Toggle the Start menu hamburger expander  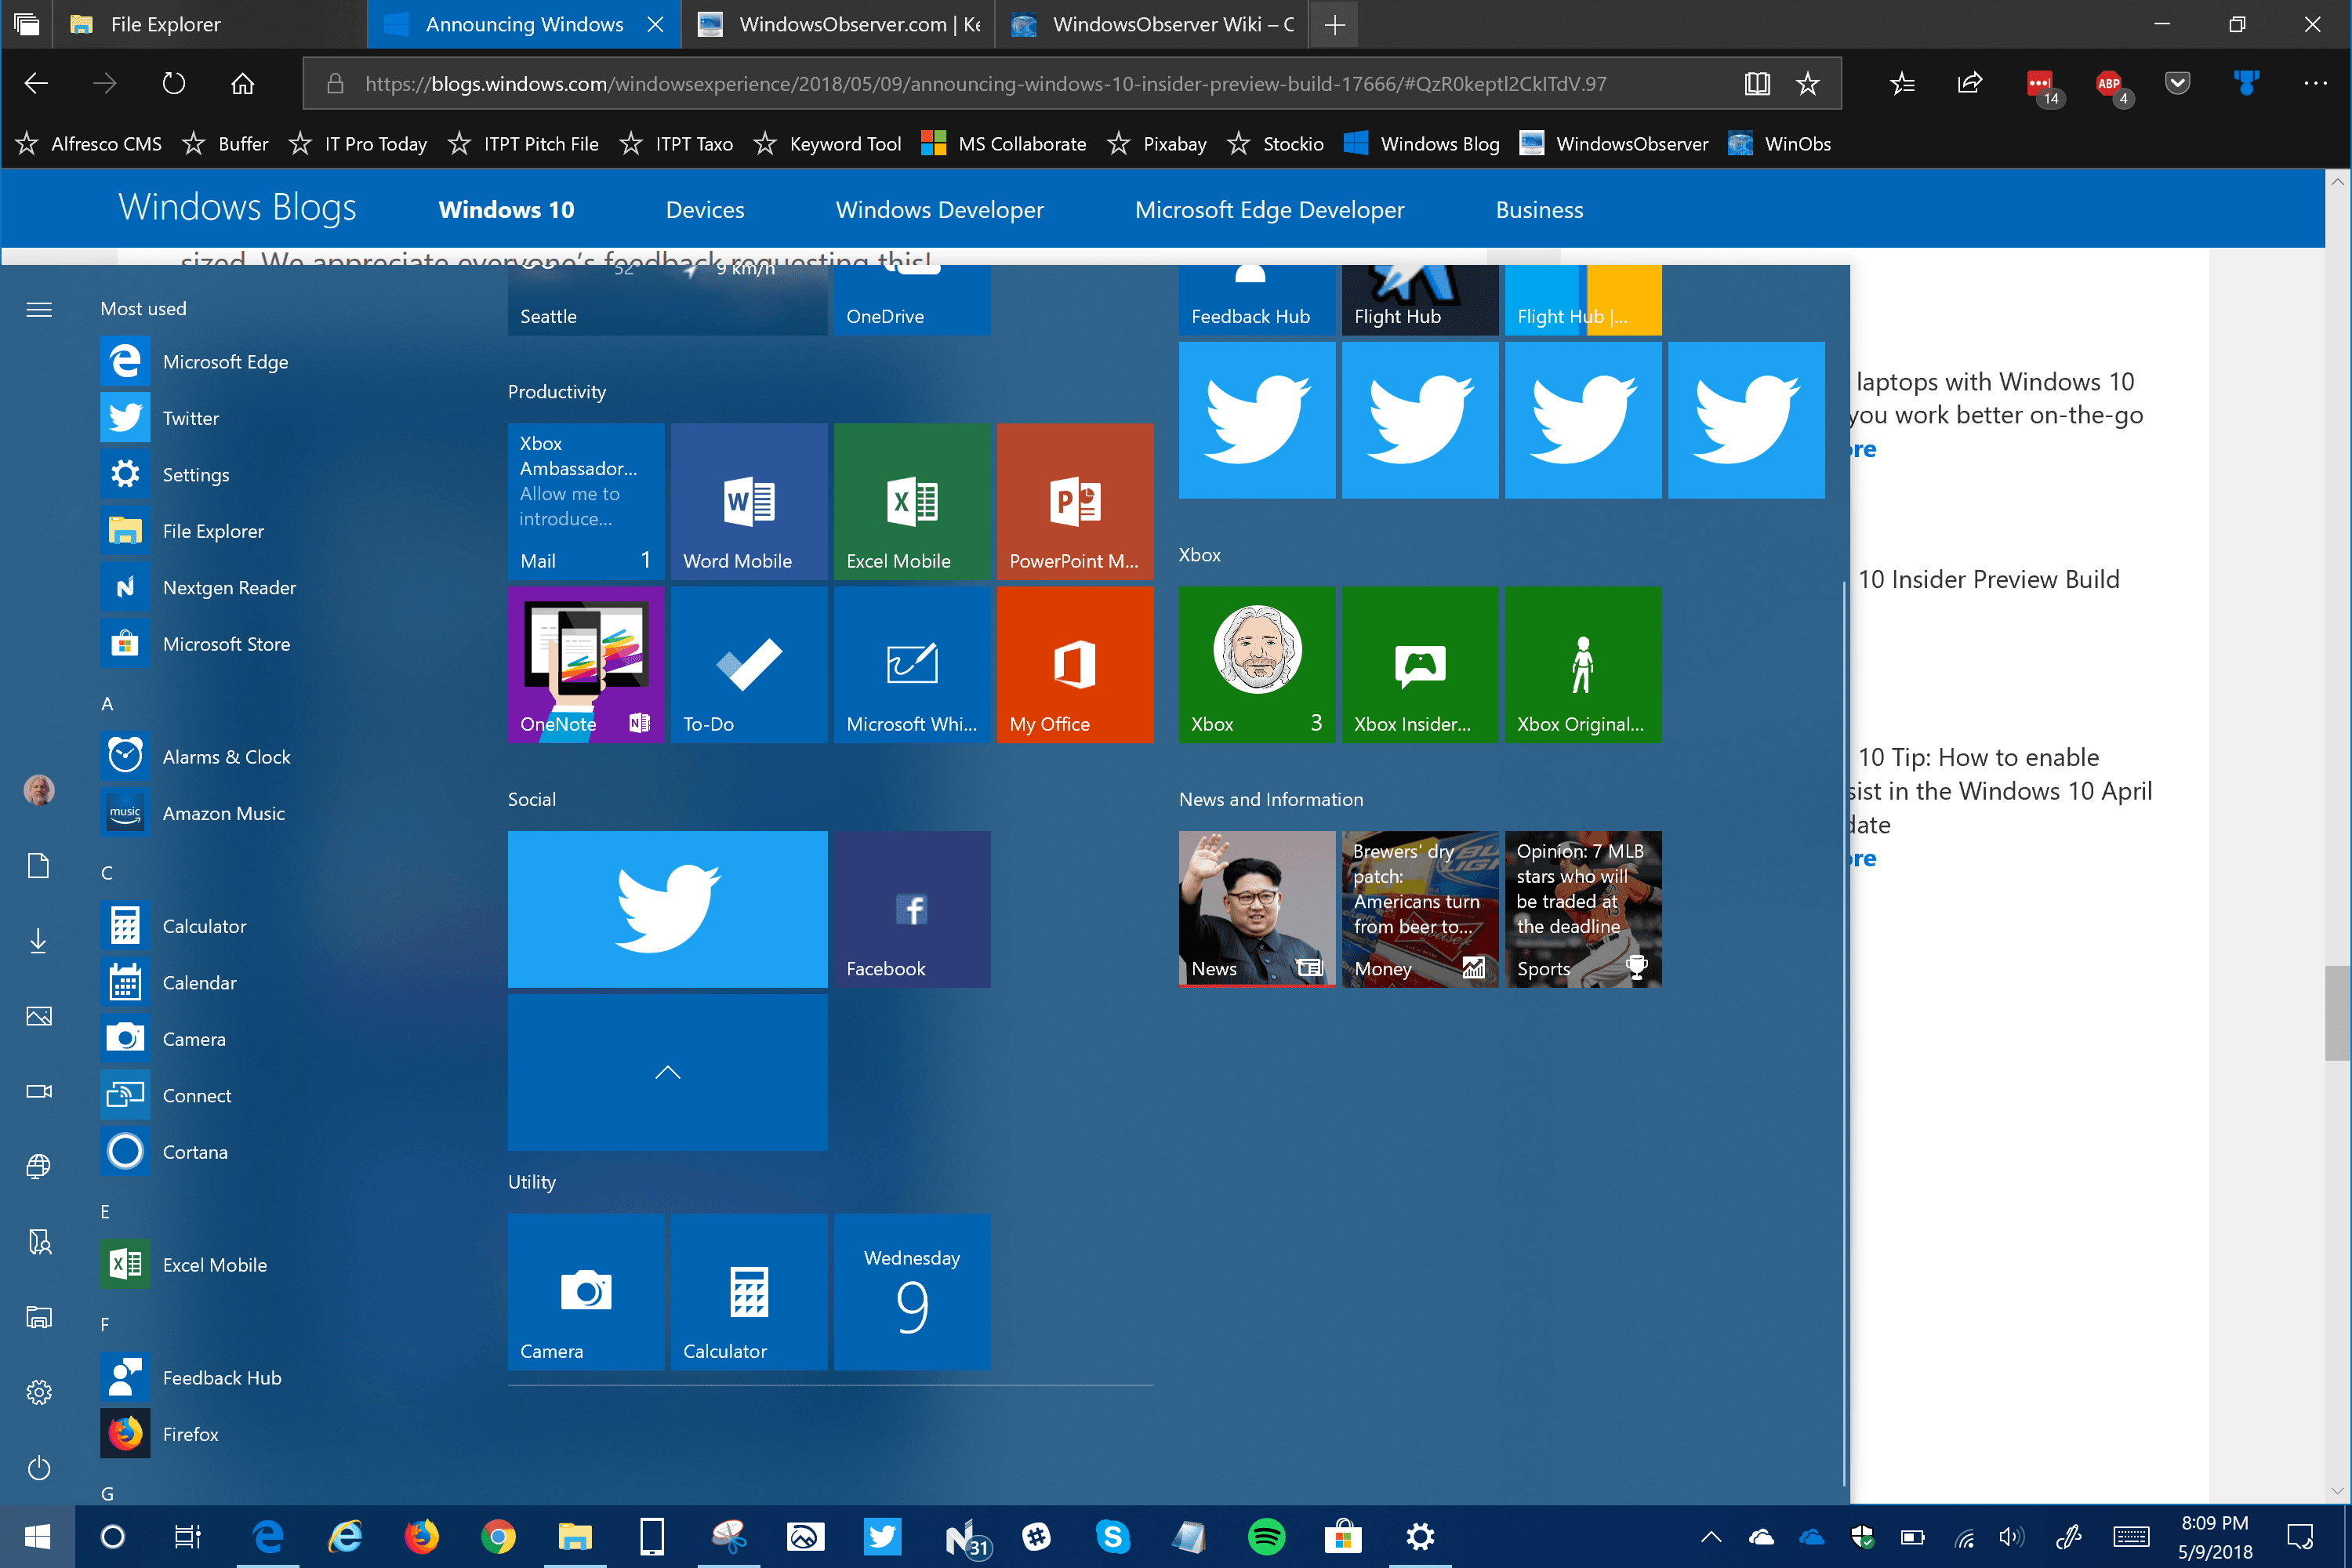(x=39, y=309)
